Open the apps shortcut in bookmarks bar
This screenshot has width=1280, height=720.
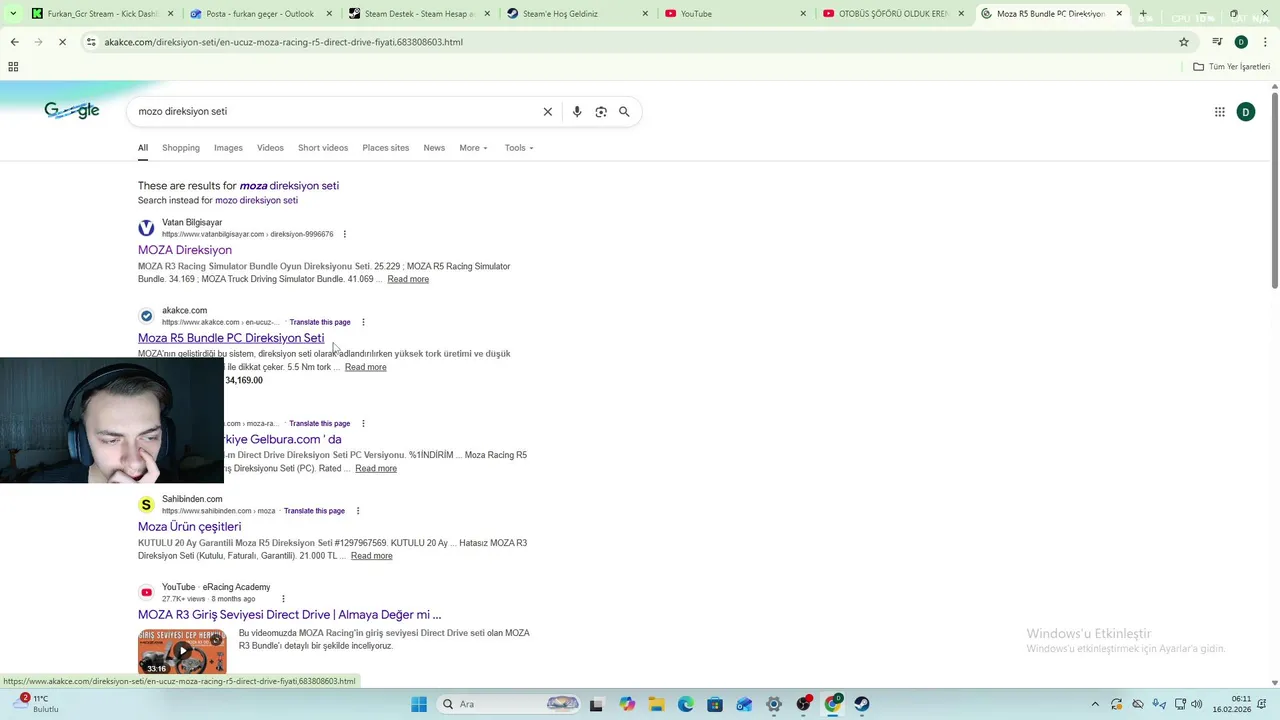click(13, 67)
